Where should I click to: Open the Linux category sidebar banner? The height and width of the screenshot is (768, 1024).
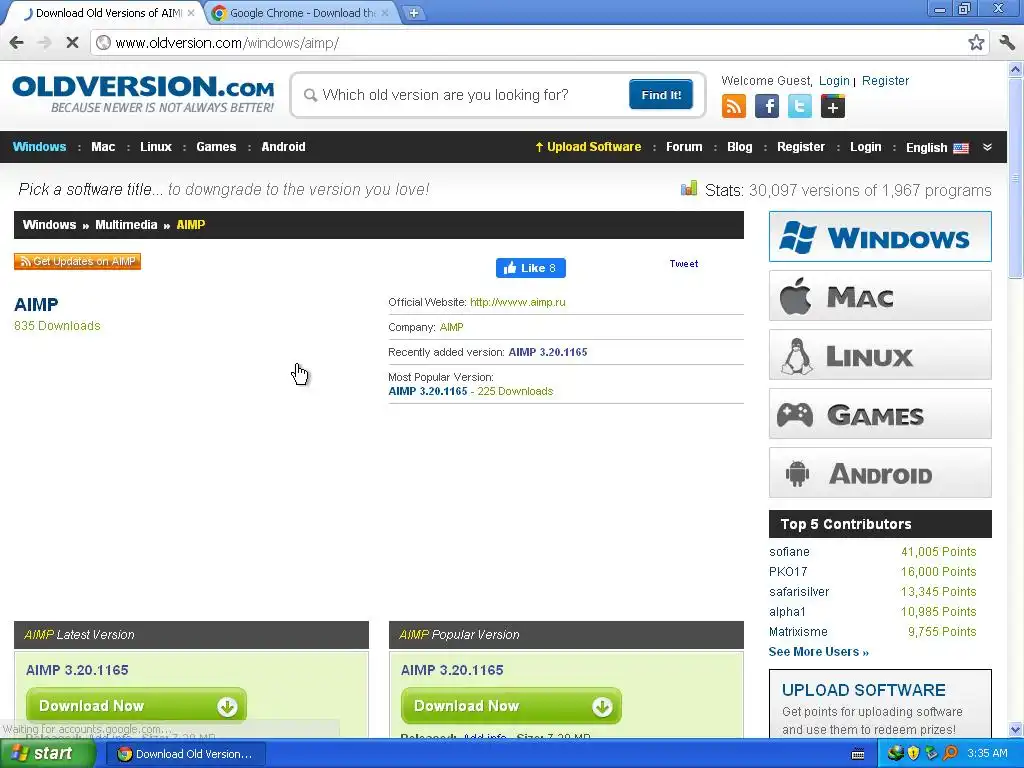click(880, 355)
